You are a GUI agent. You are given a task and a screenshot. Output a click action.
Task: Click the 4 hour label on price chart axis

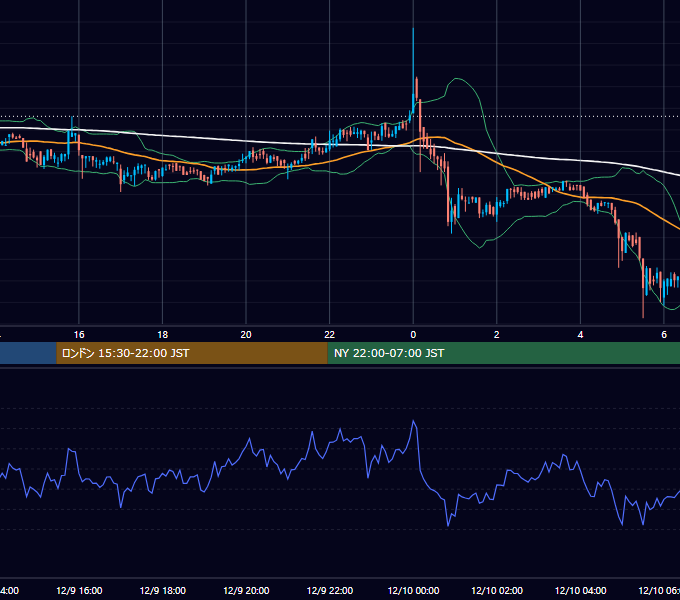click(580, 335)
